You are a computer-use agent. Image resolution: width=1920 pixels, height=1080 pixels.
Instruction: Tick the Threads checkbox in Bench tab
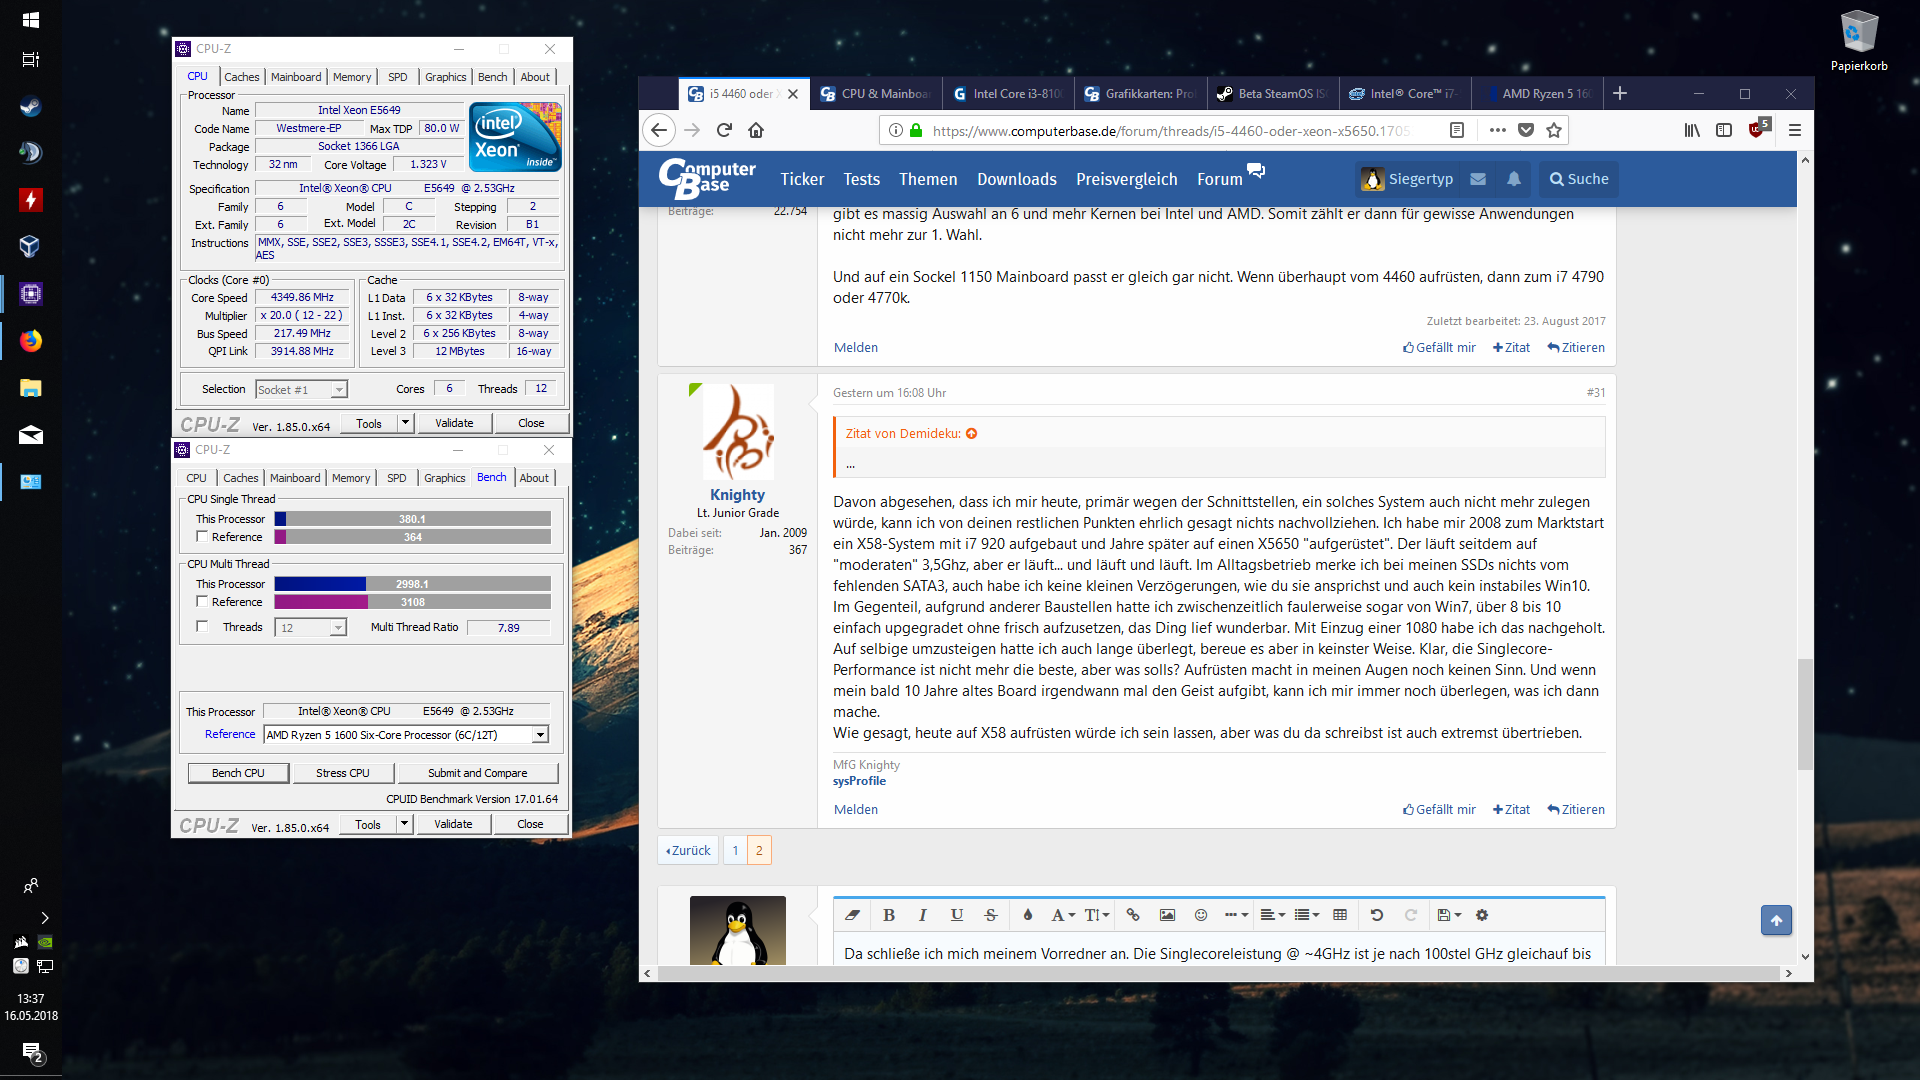pos(202,627)
